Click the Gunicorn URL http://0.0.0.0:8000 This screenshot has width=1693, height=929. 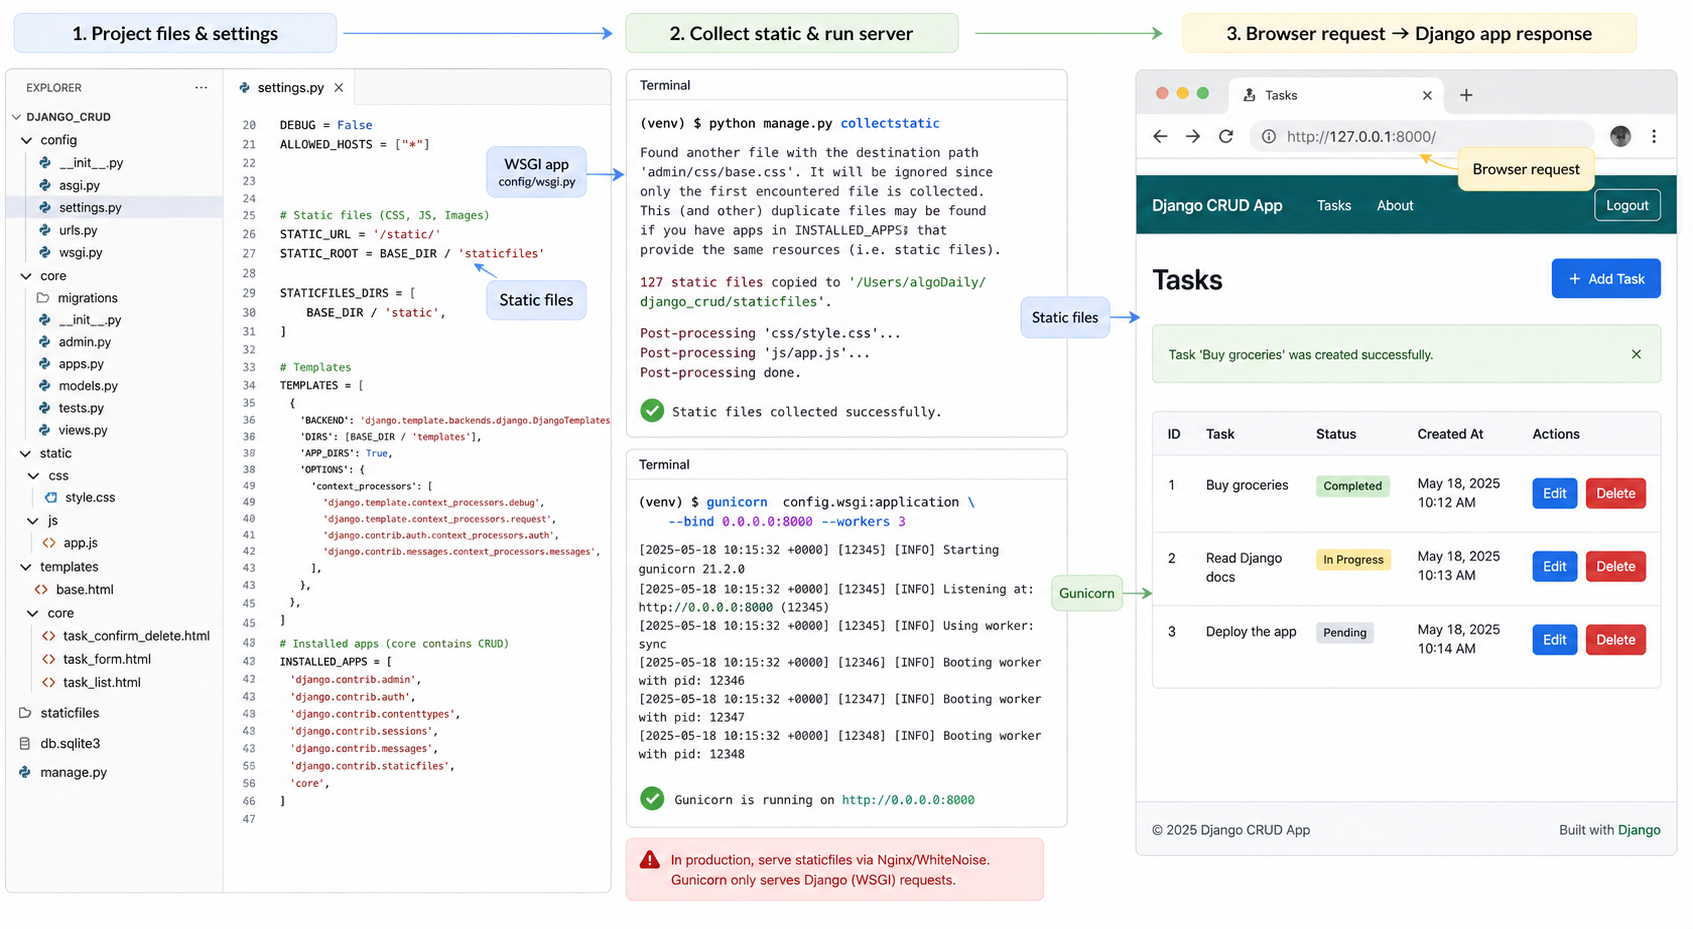point(908,800)
